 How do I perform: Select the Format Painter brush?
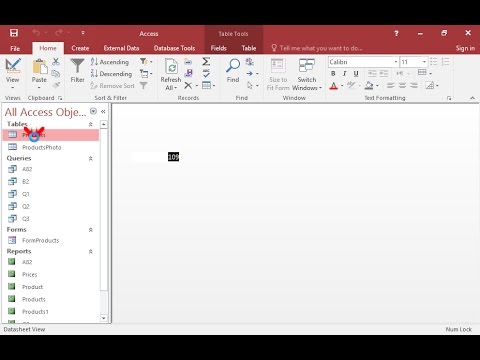(x=56, y=85)
